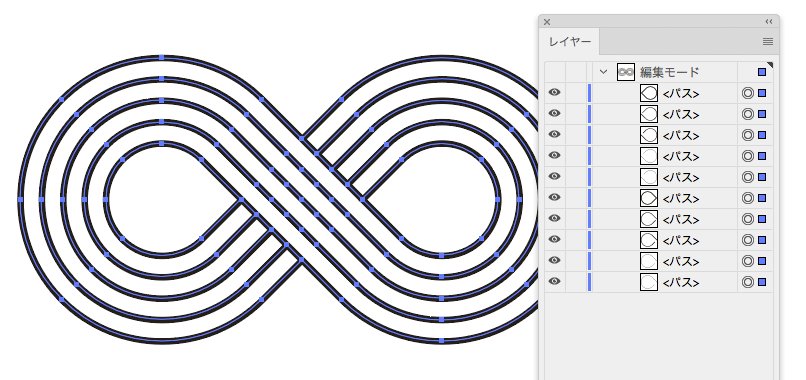Close the Layers panel with X
806x380 pixels.
pyautogui.click(x=547, y=22)
